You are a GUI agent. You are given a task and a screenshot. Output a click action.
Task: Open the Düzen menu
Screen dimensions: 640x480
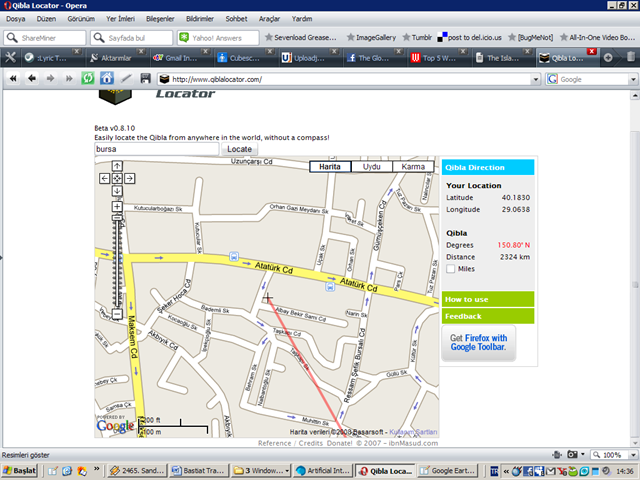46,19
